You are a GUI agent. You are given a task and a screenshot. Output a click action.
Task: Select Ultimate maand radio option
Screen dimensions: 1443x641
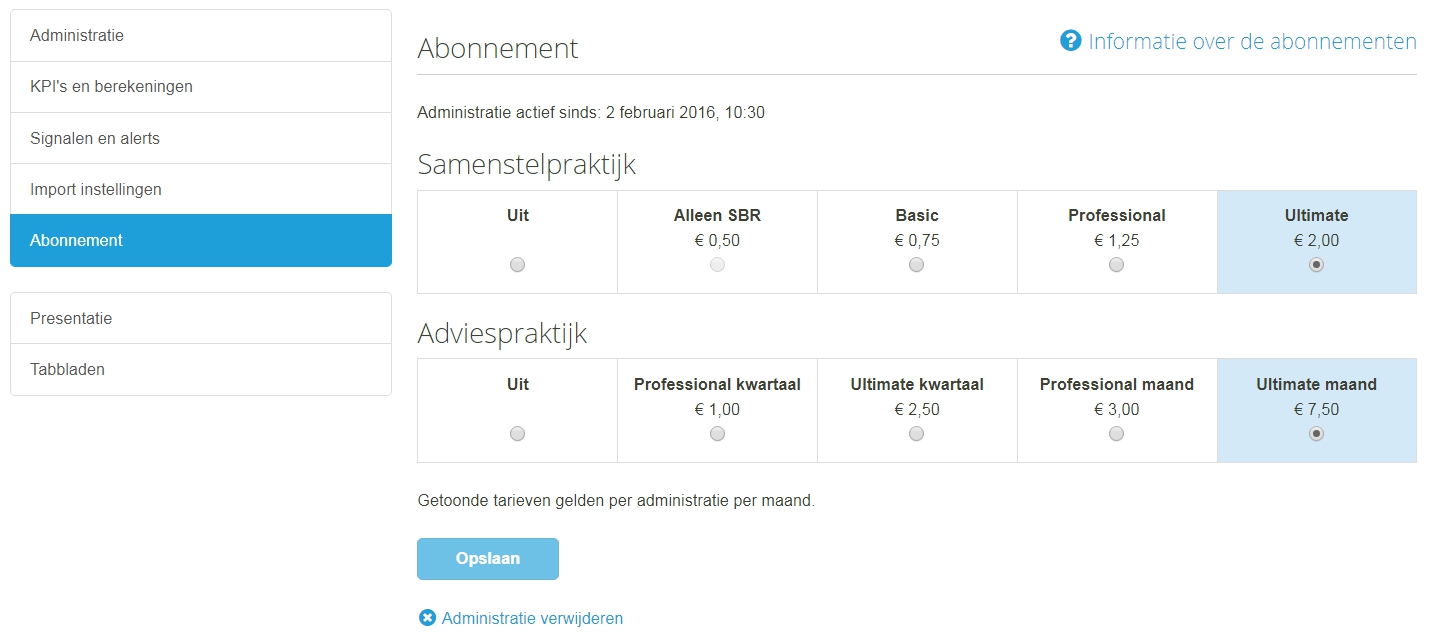1317,434
